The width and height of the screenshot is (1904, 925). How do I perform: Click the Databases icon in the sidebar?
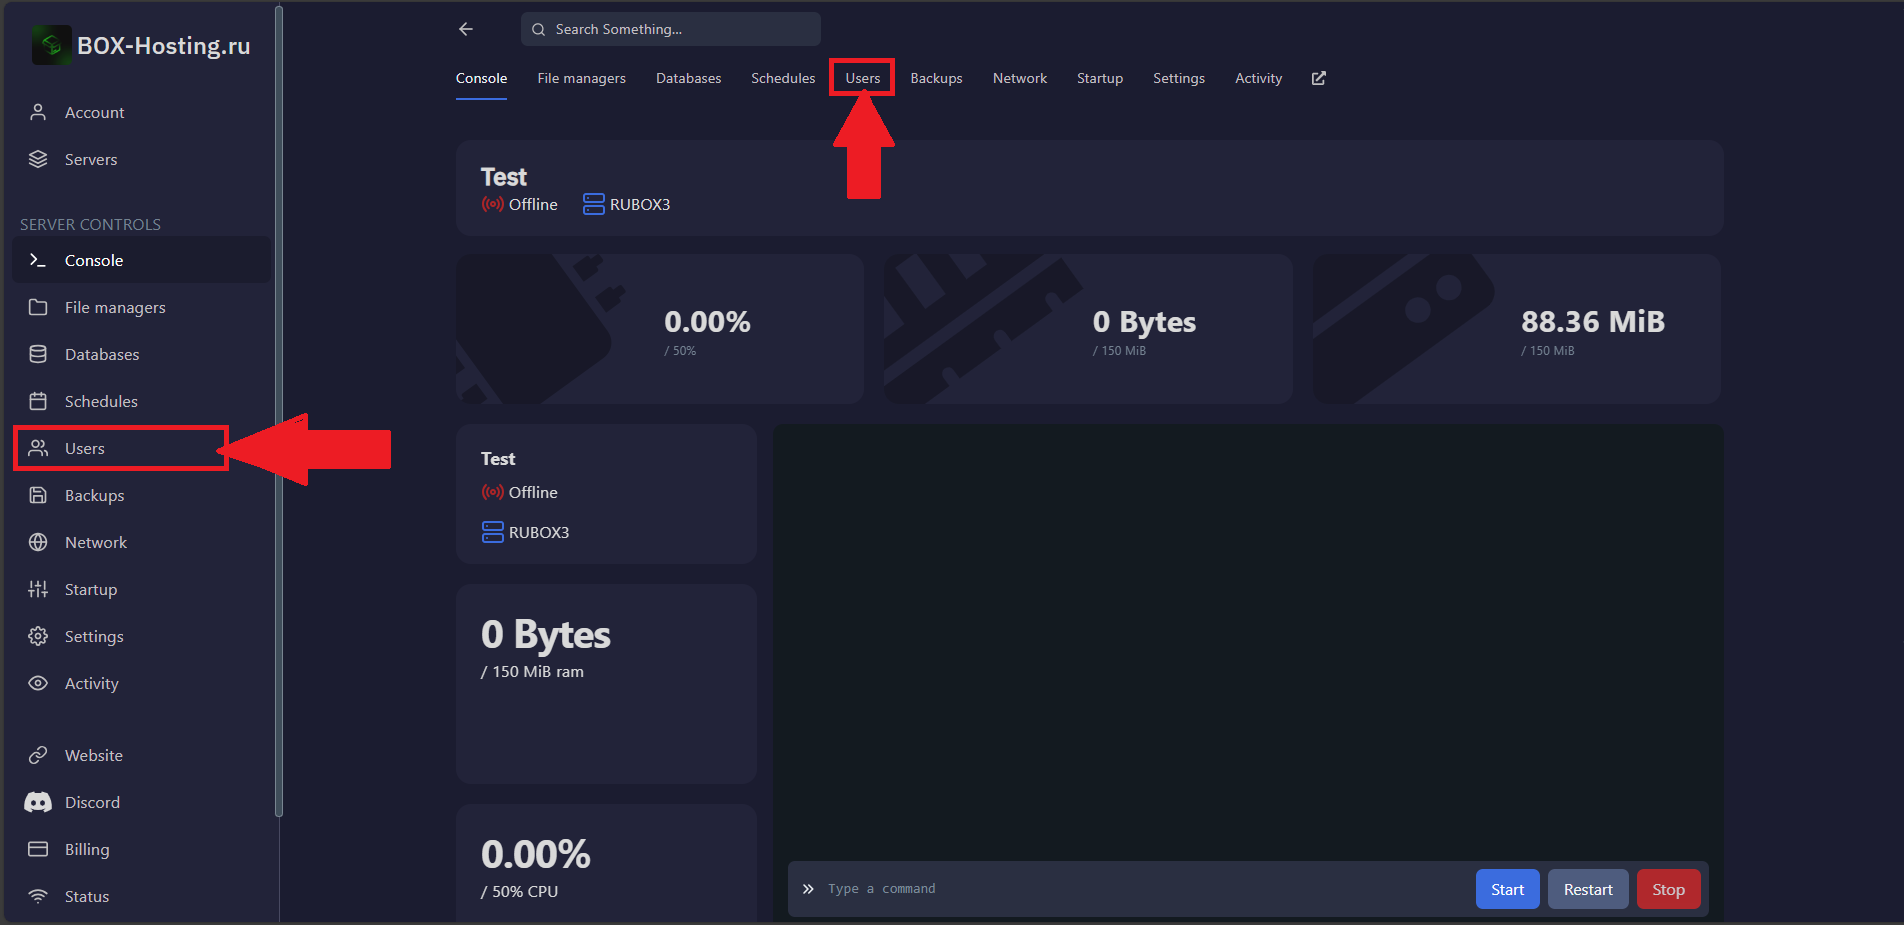(38, 354)
